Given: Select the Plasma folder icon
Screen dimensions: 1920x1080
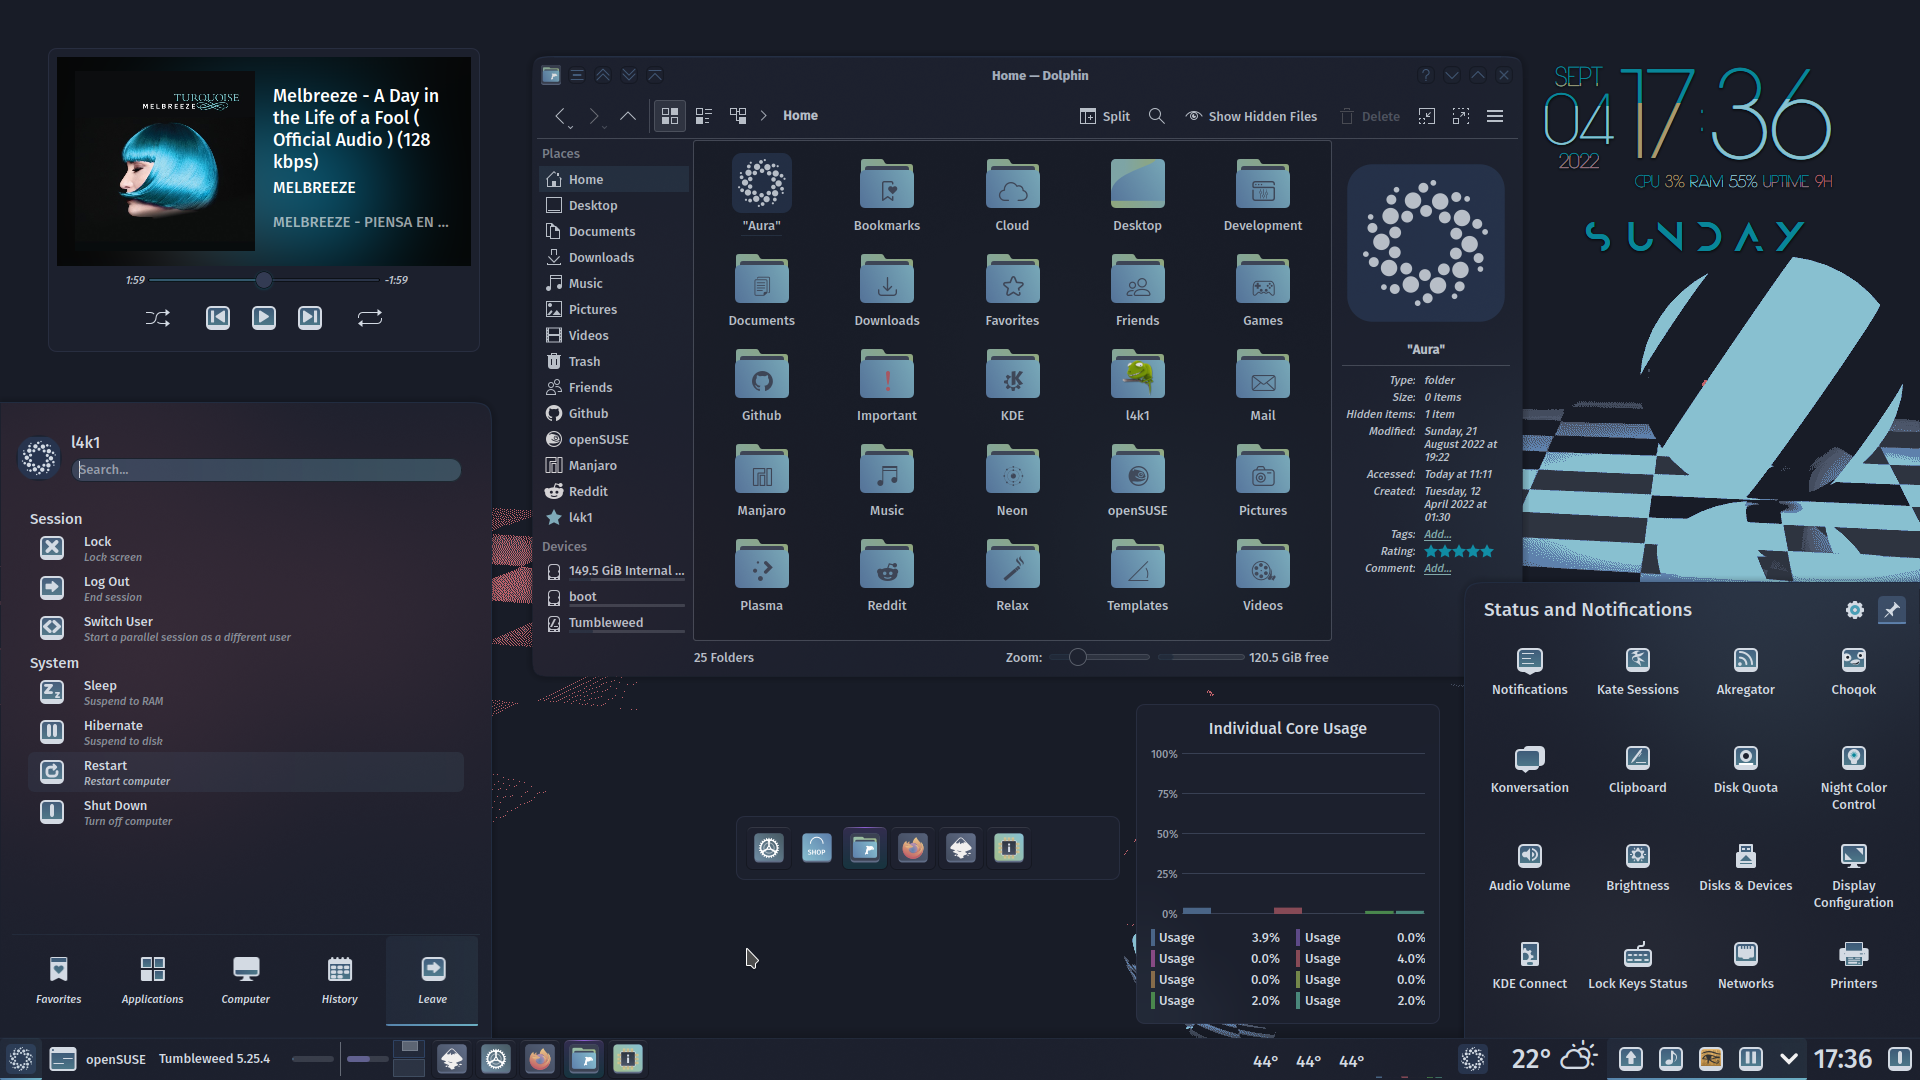Looking at the screenshot, I should tap(762, 566).
